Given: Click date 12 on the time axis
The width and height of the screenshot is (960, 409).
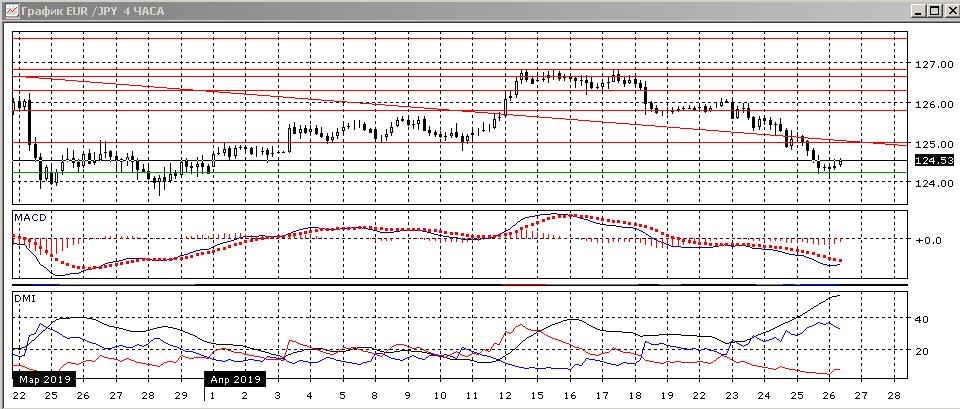Looking at the screenshot, I should pyautogui.click(x=504, y=396).
